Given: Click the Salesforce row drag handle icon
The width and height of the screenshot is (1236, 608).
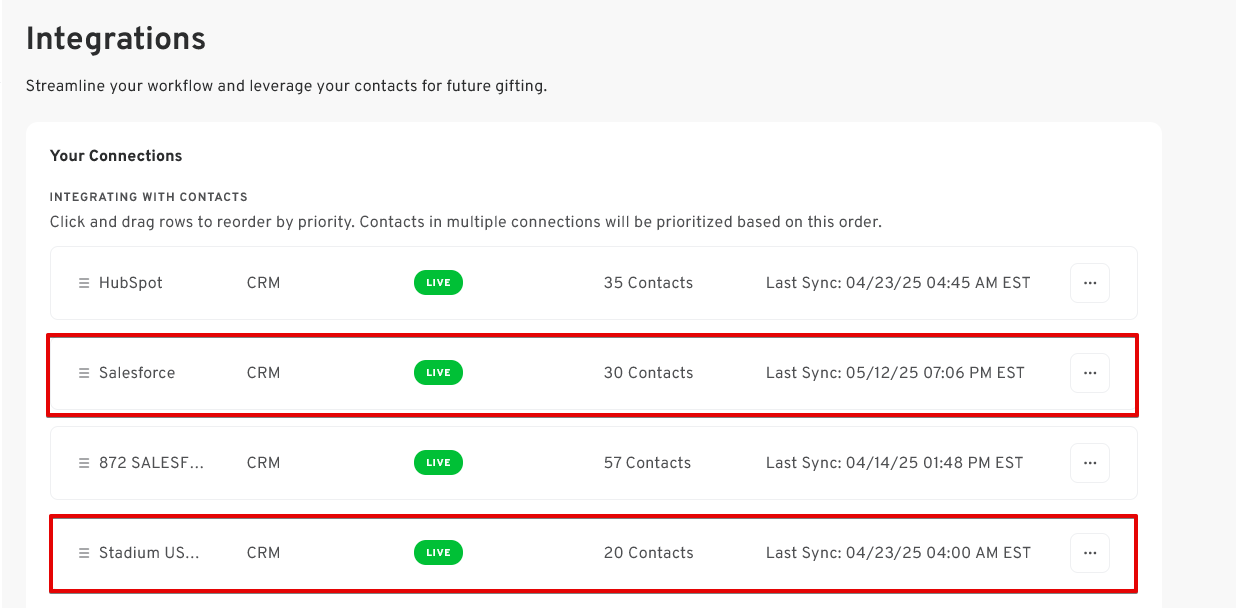Looking at the screenshot, I should [x=84, y=373].
